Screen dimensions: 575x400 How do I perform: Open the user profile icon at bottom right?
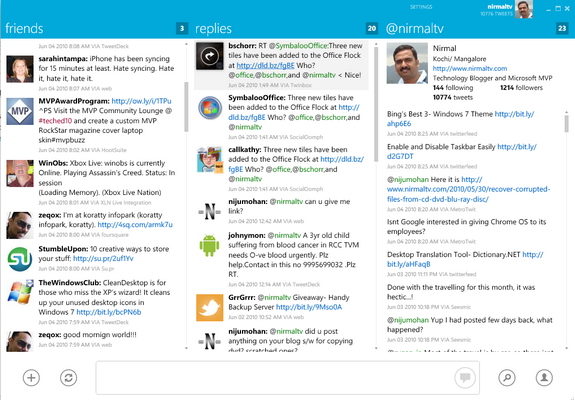[x=544, y=378]
